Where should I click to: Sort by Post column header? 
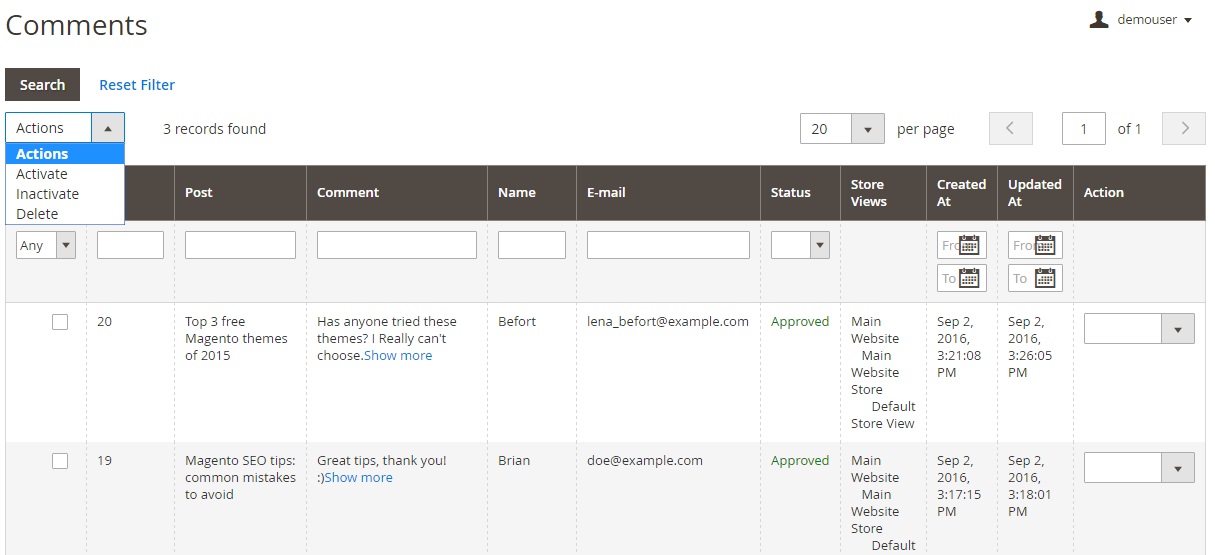[x=199, y=193]
